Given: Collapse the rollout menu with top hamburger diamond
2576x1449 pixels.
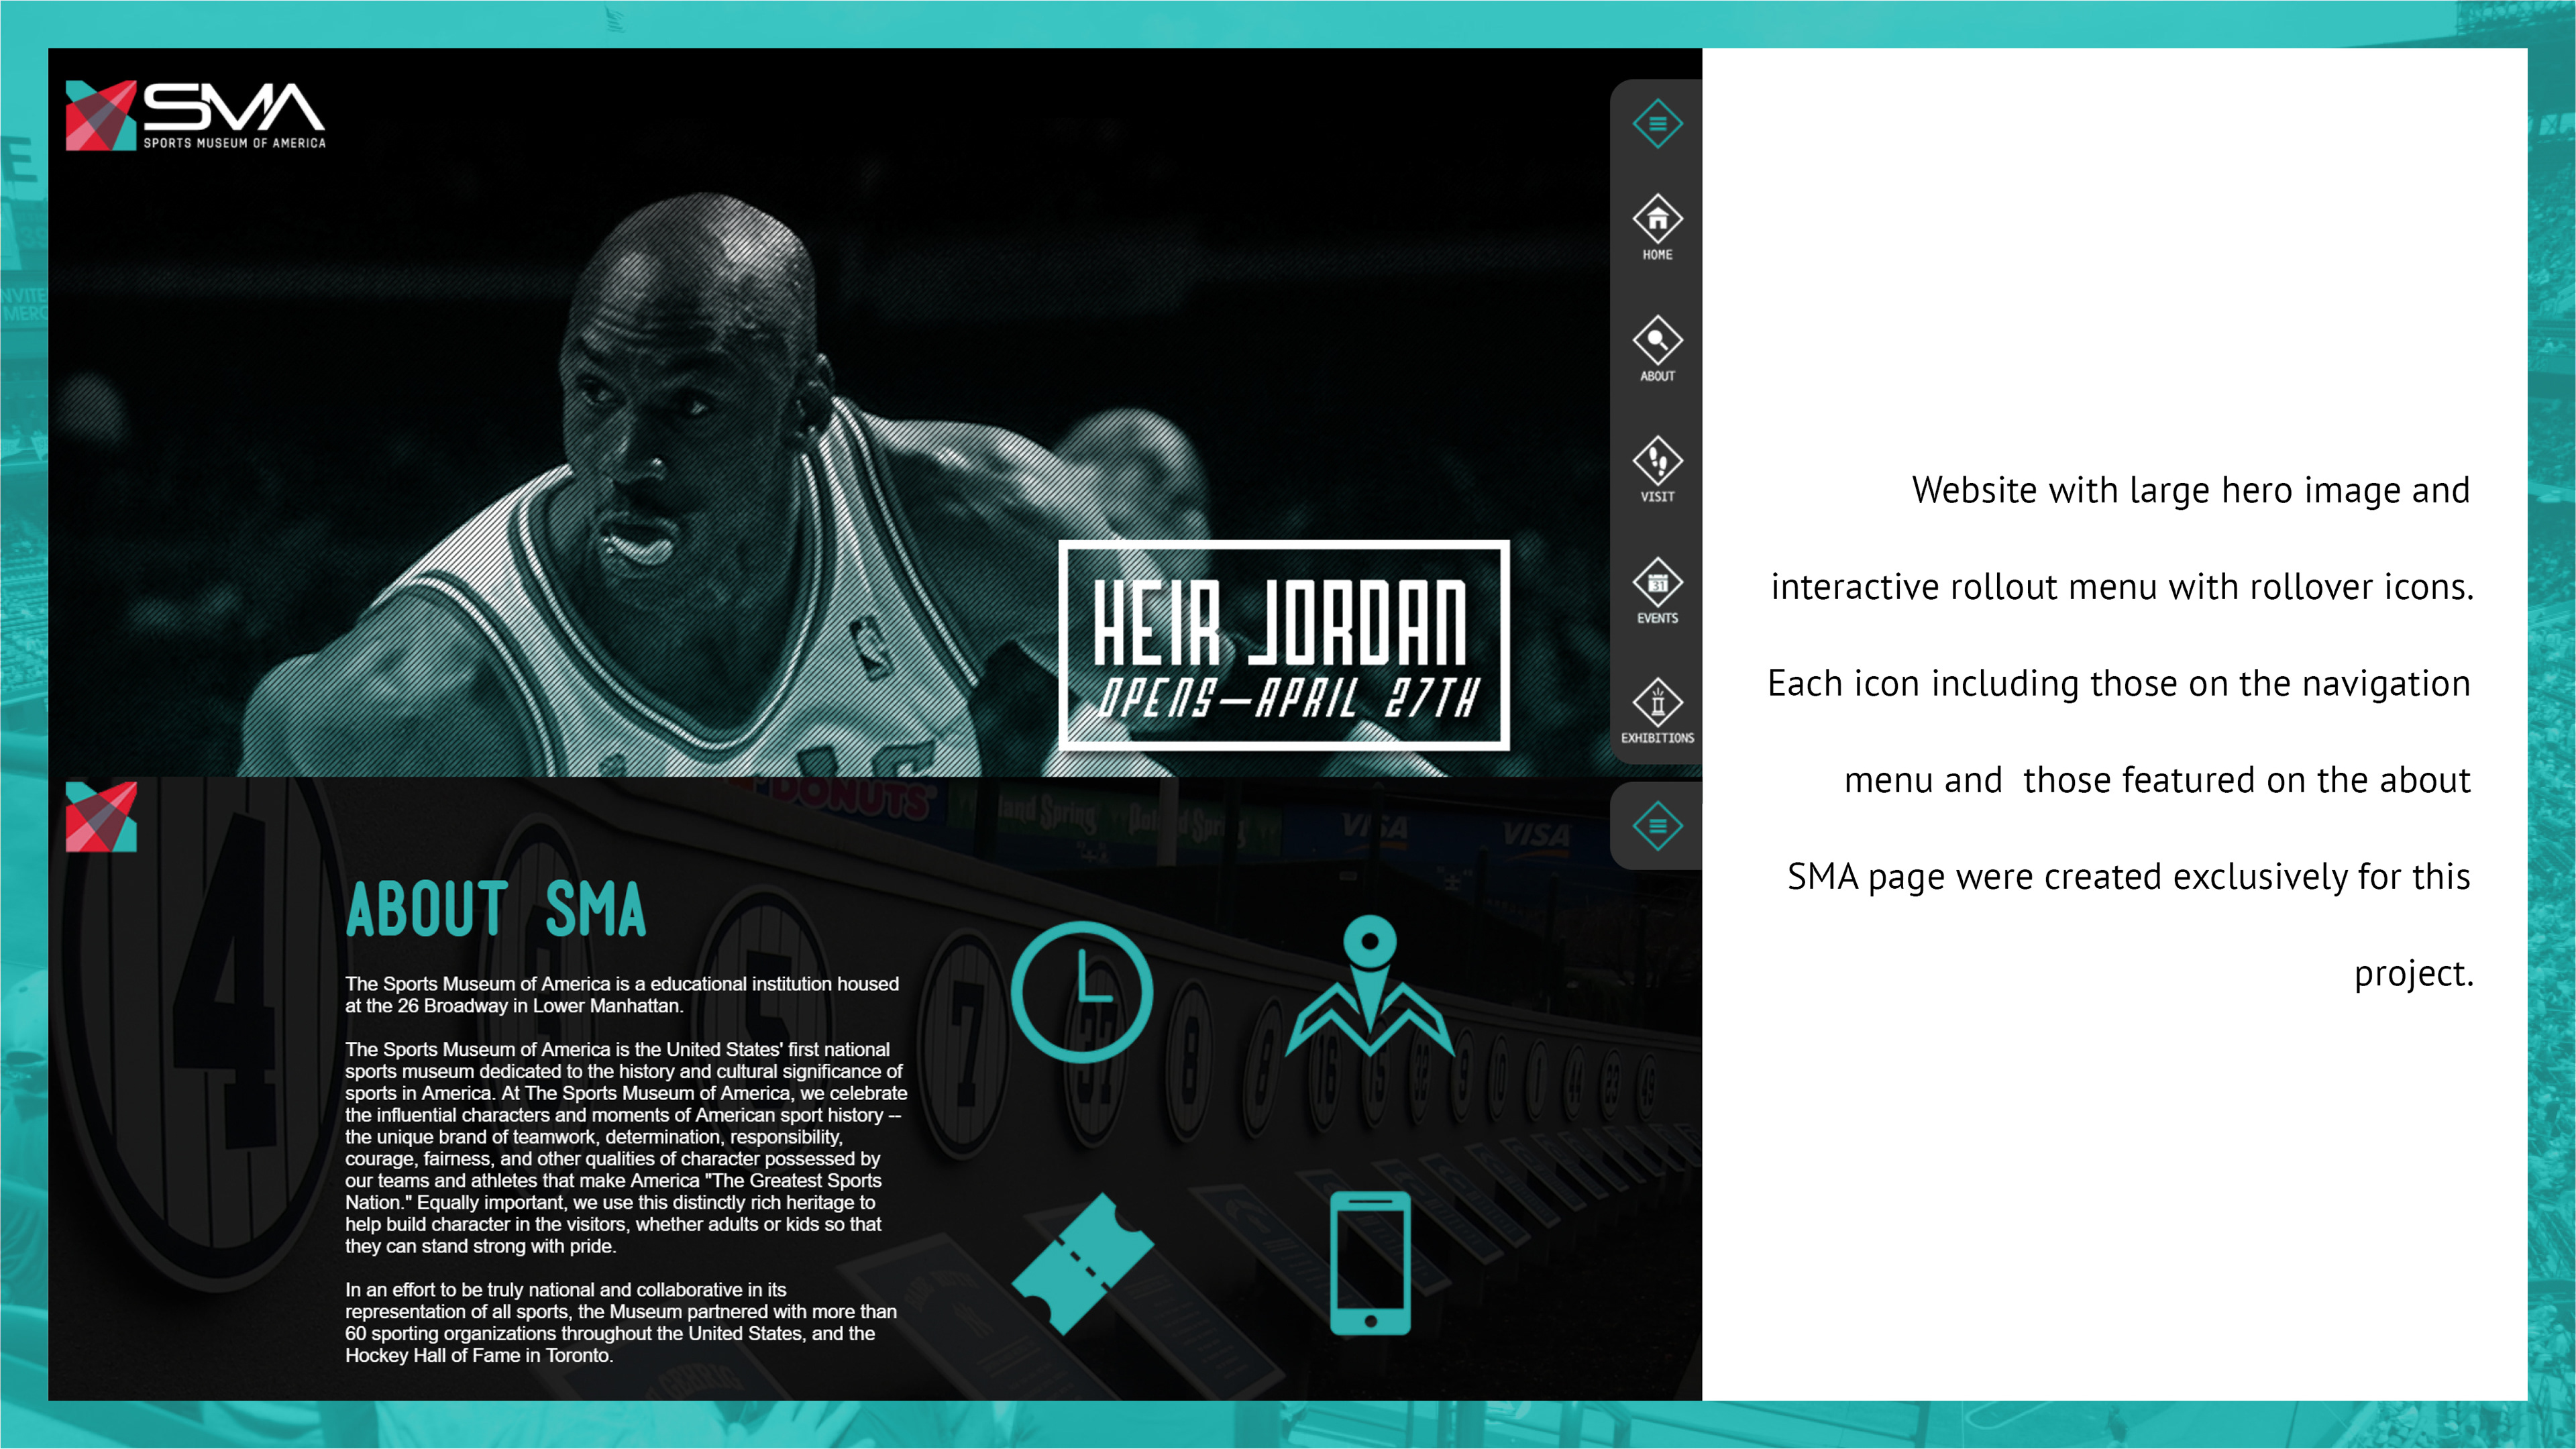Looking at the screenshot, I should [1657, 124].
